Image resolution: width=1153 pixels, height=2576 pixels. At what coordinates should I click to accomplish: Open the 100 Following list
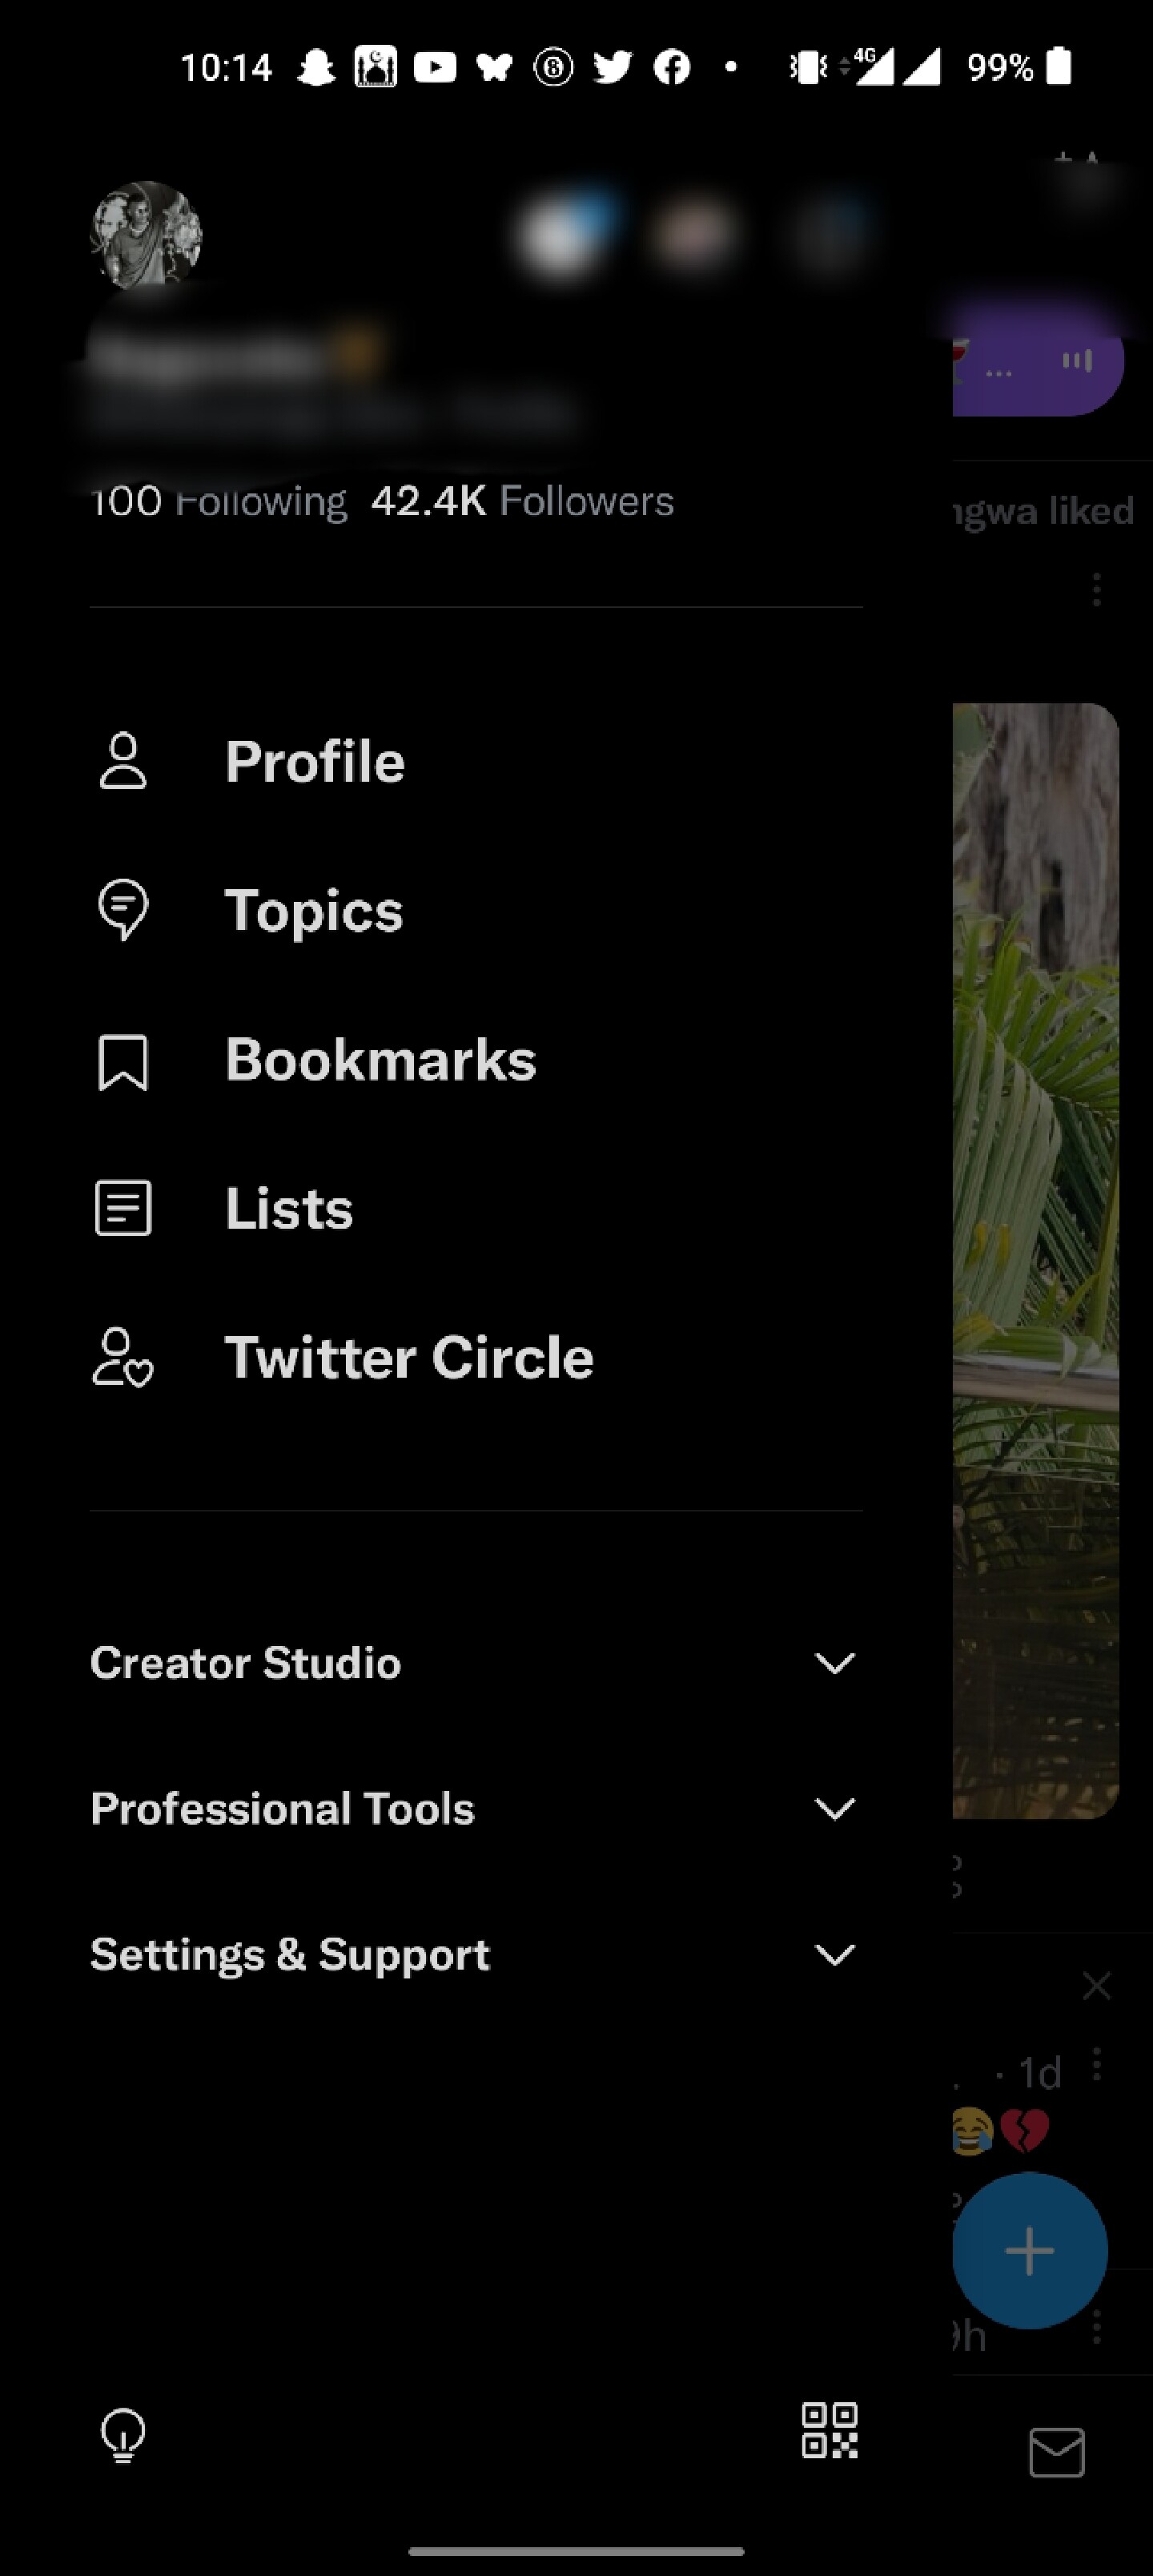[219, 501]
